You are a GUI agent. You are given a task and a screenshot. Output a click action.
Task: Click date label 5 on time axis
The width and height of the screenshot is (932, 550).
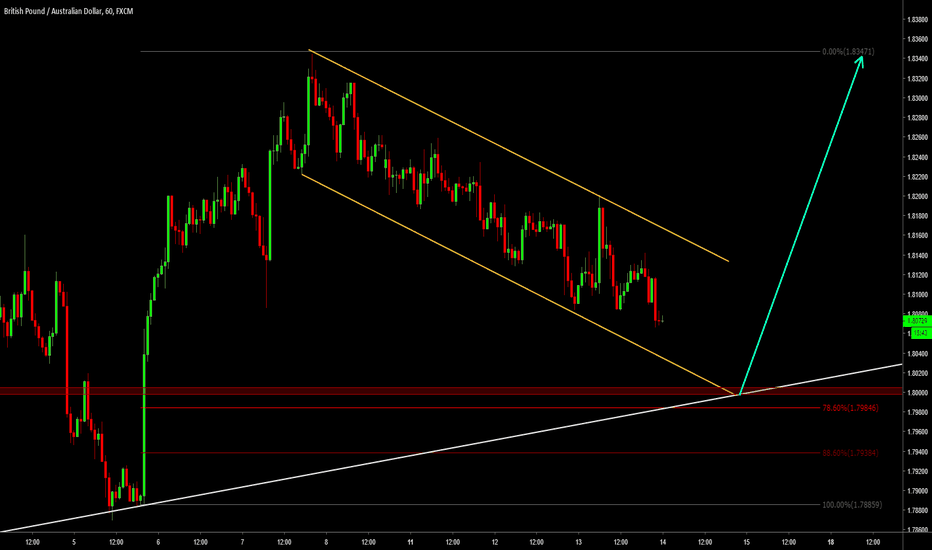(x=74, y=542)
